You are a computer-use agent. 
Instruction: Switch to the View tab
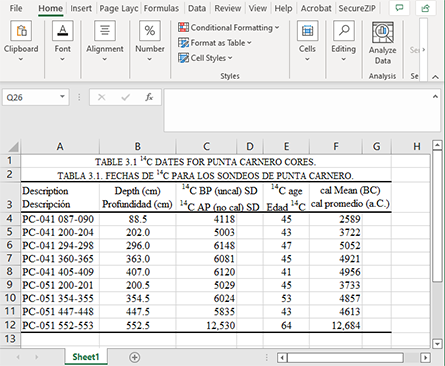(x=258, y=8)
